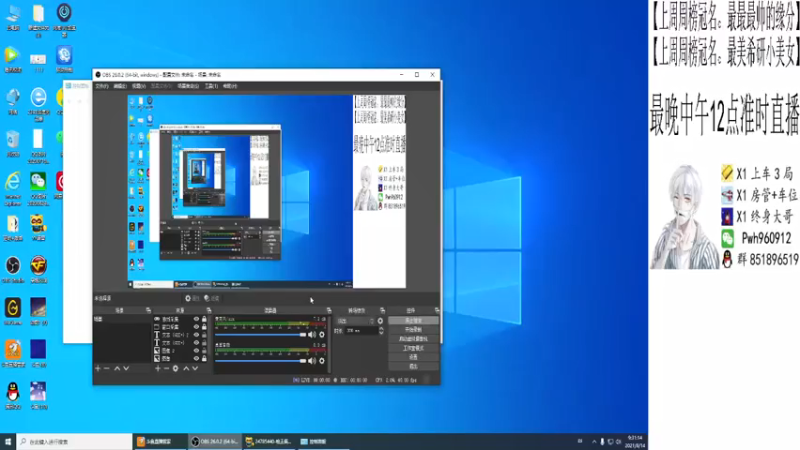Mute the 桌面音频 speaker icon
The width and height of the screenshot is (800, 450).
[312, 361]
